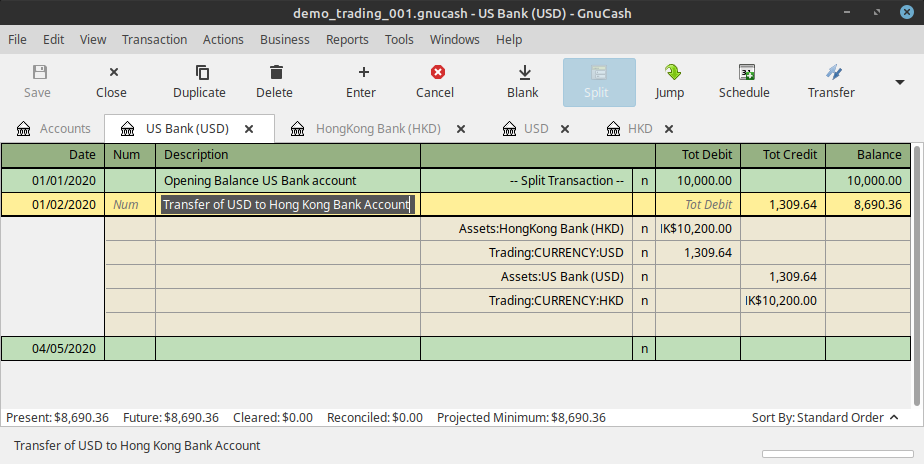
Task: Click the Blank transaction toolbar icon
Action: [x=522, y=81]
